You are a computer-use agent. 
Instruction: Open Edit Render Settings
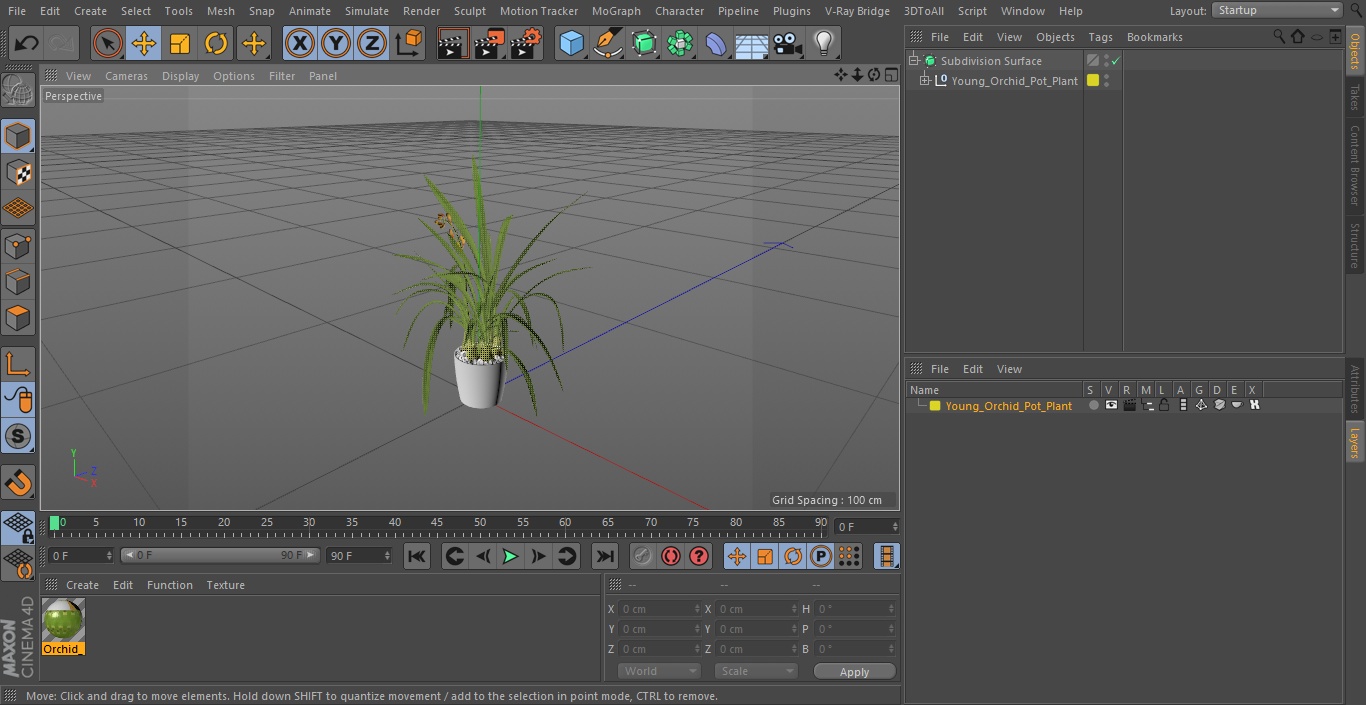click(526, 43)
